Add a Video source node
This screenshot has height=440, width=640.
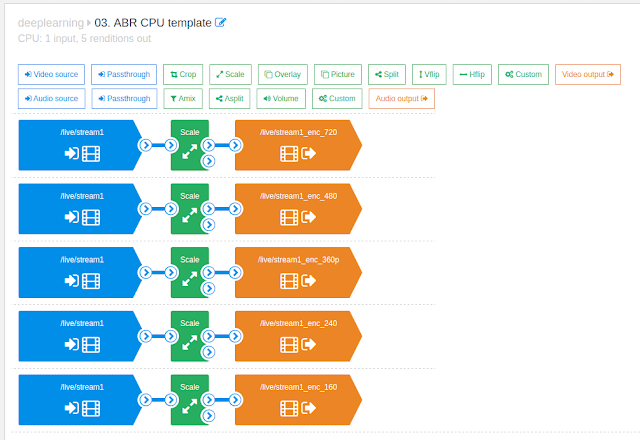pos(51,74)
